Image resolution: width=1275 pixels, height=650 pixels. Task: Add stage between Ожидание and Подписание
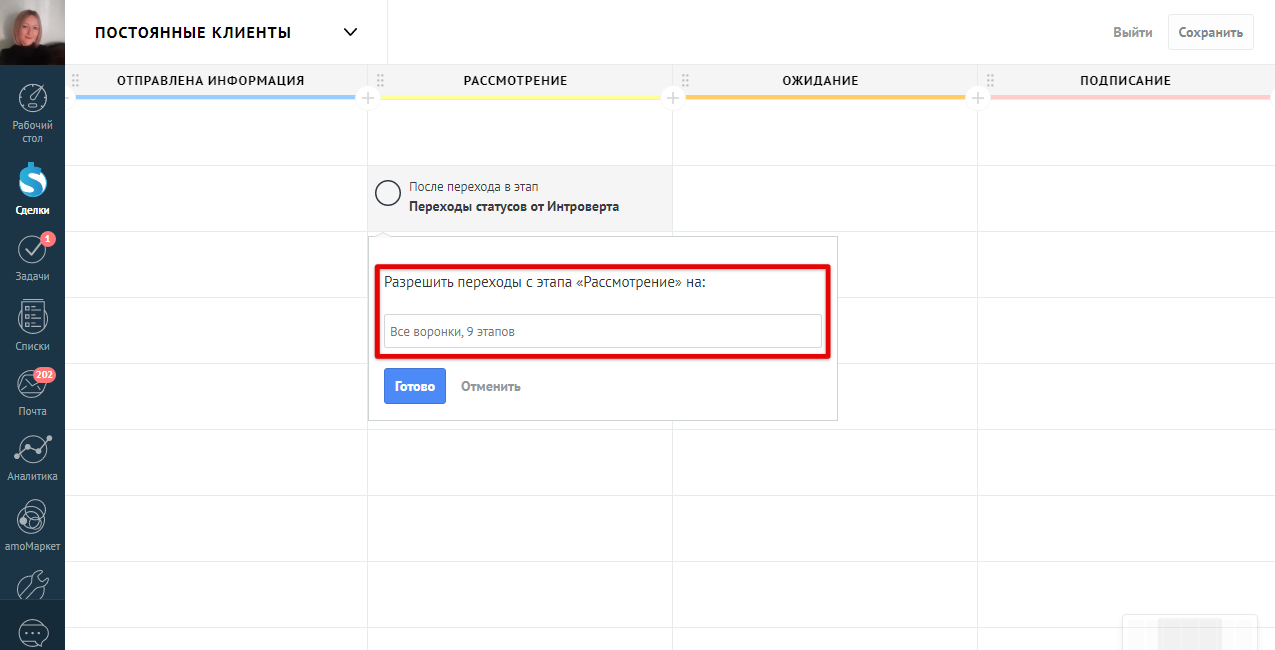pyautogui.click(x=977, y=97)
